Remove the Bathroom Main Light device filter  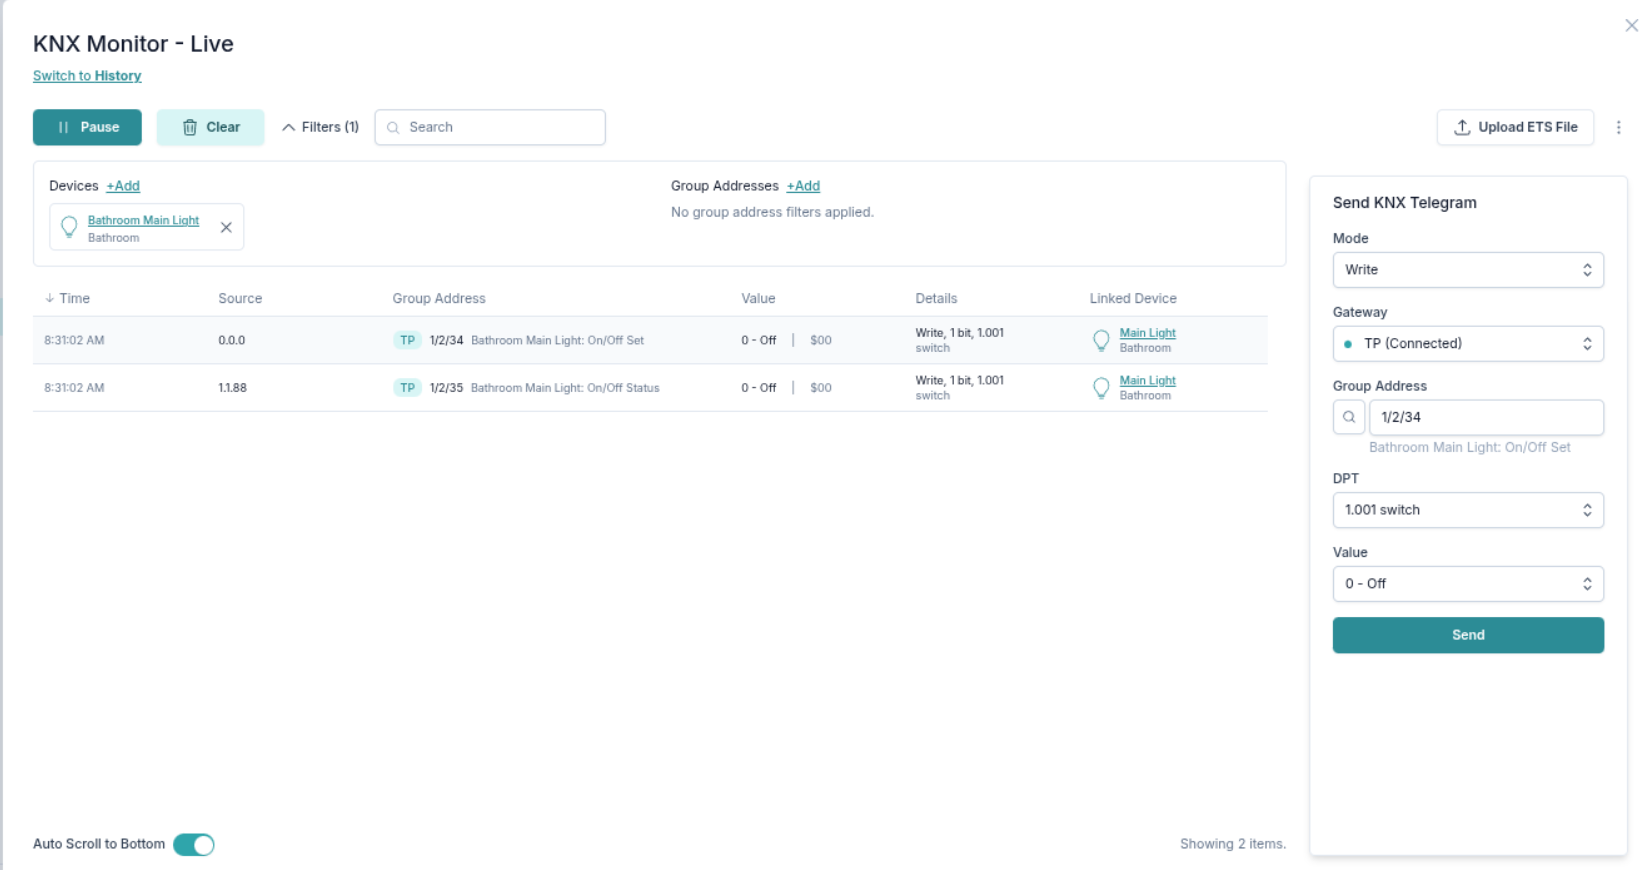pos(226,228)
